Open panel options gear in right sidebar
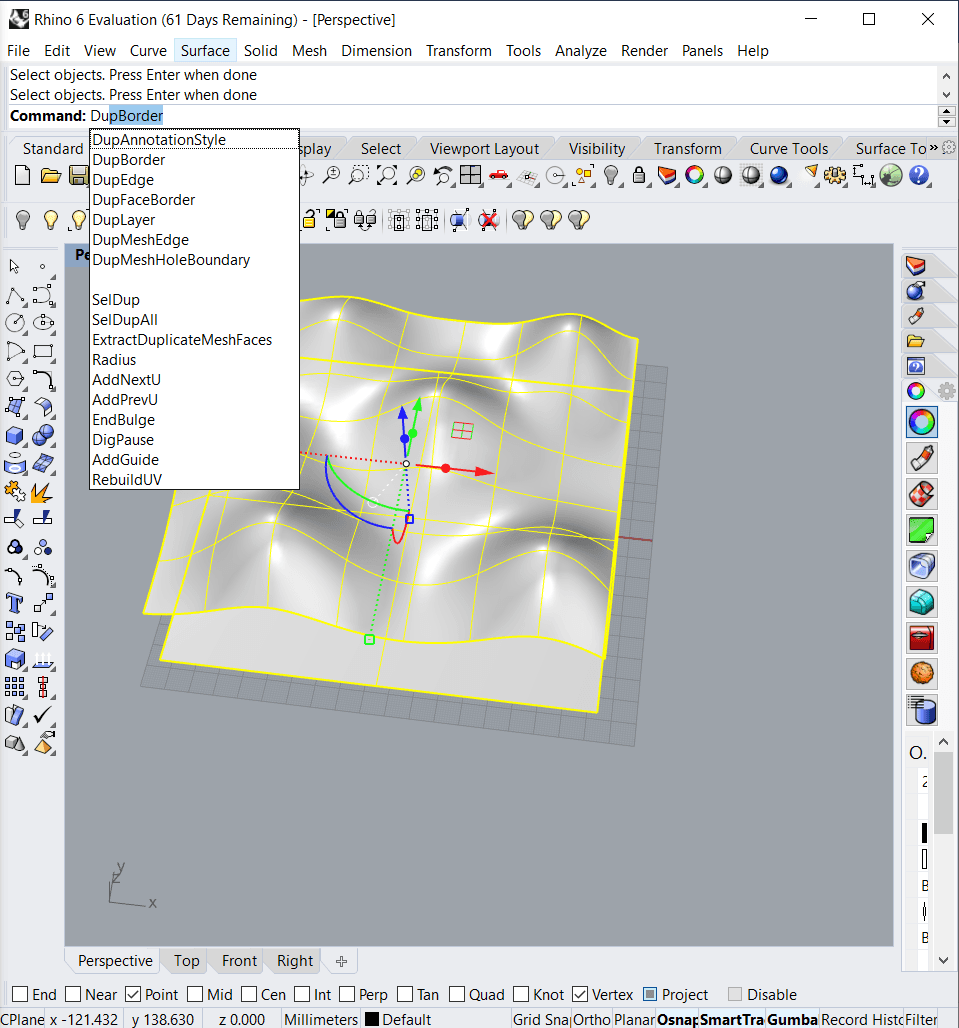The width and height of the screenshot is (959, 1028). pos(945,391)
